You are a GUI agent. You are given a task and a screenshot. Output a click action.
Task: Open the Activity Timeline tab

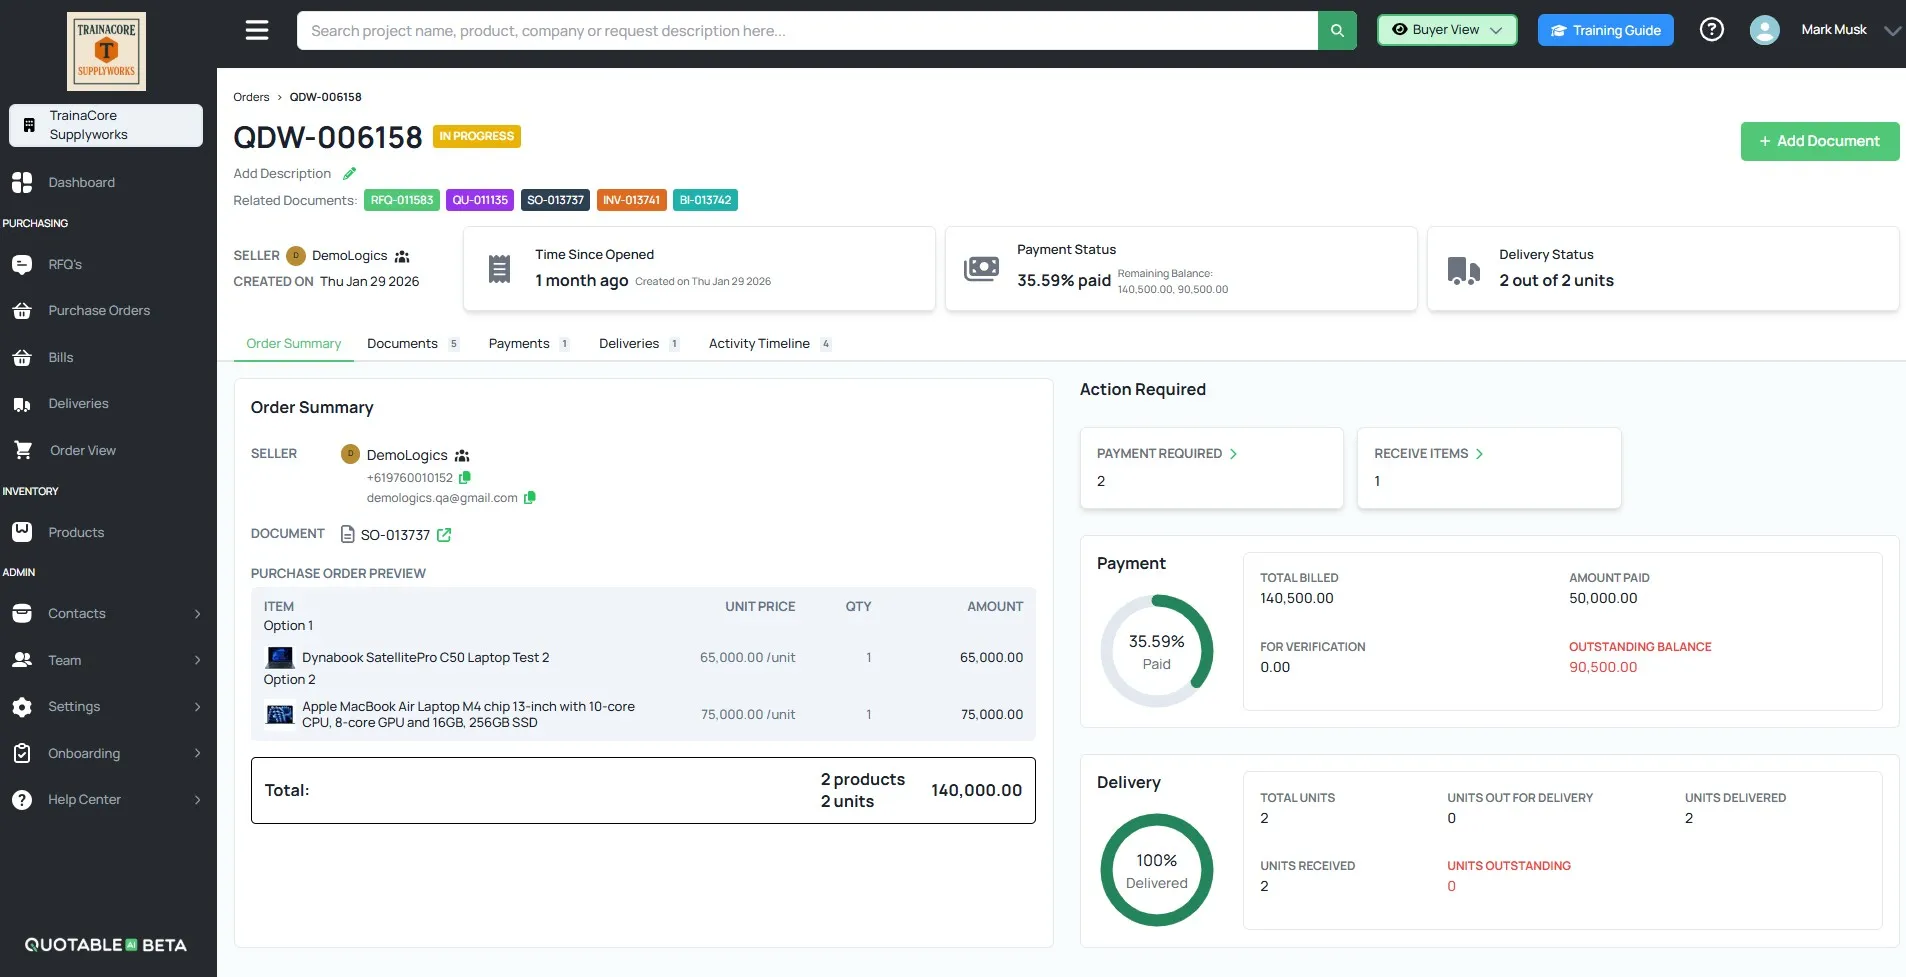(758, 343)
